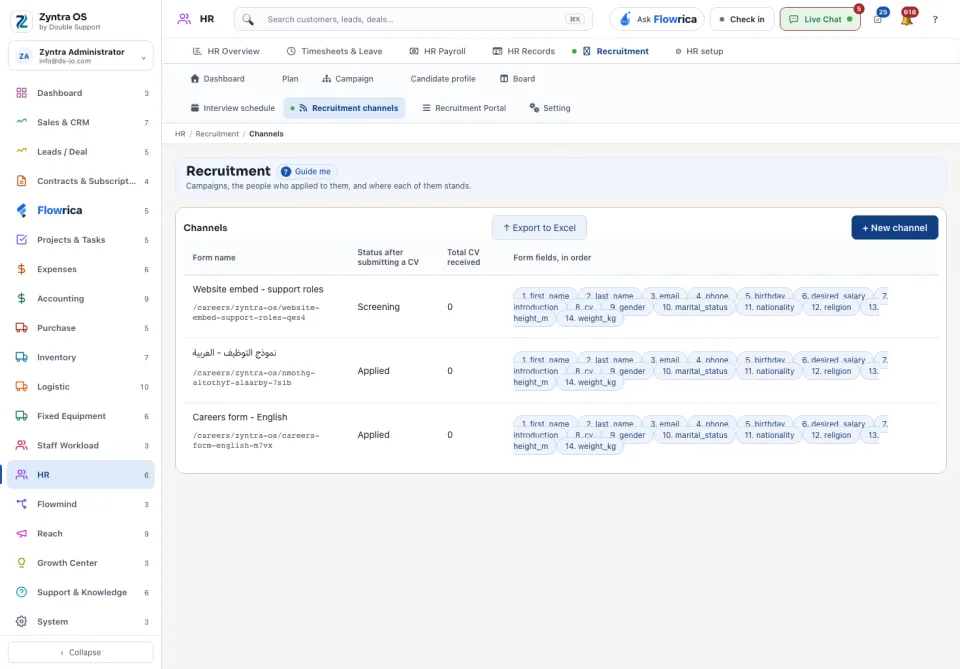Image resolution: width=960 pixels, height=669 pixels.
Task: Click the careers-form-english URL path
Action: pos(256,441)
